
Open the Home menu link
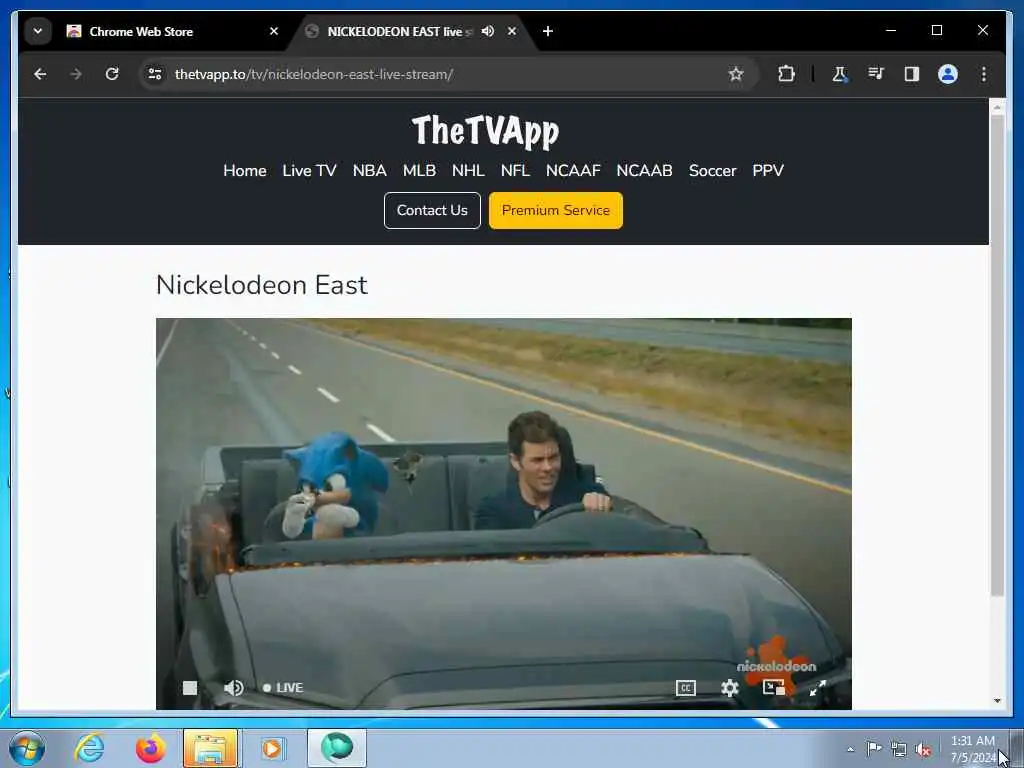245,170
